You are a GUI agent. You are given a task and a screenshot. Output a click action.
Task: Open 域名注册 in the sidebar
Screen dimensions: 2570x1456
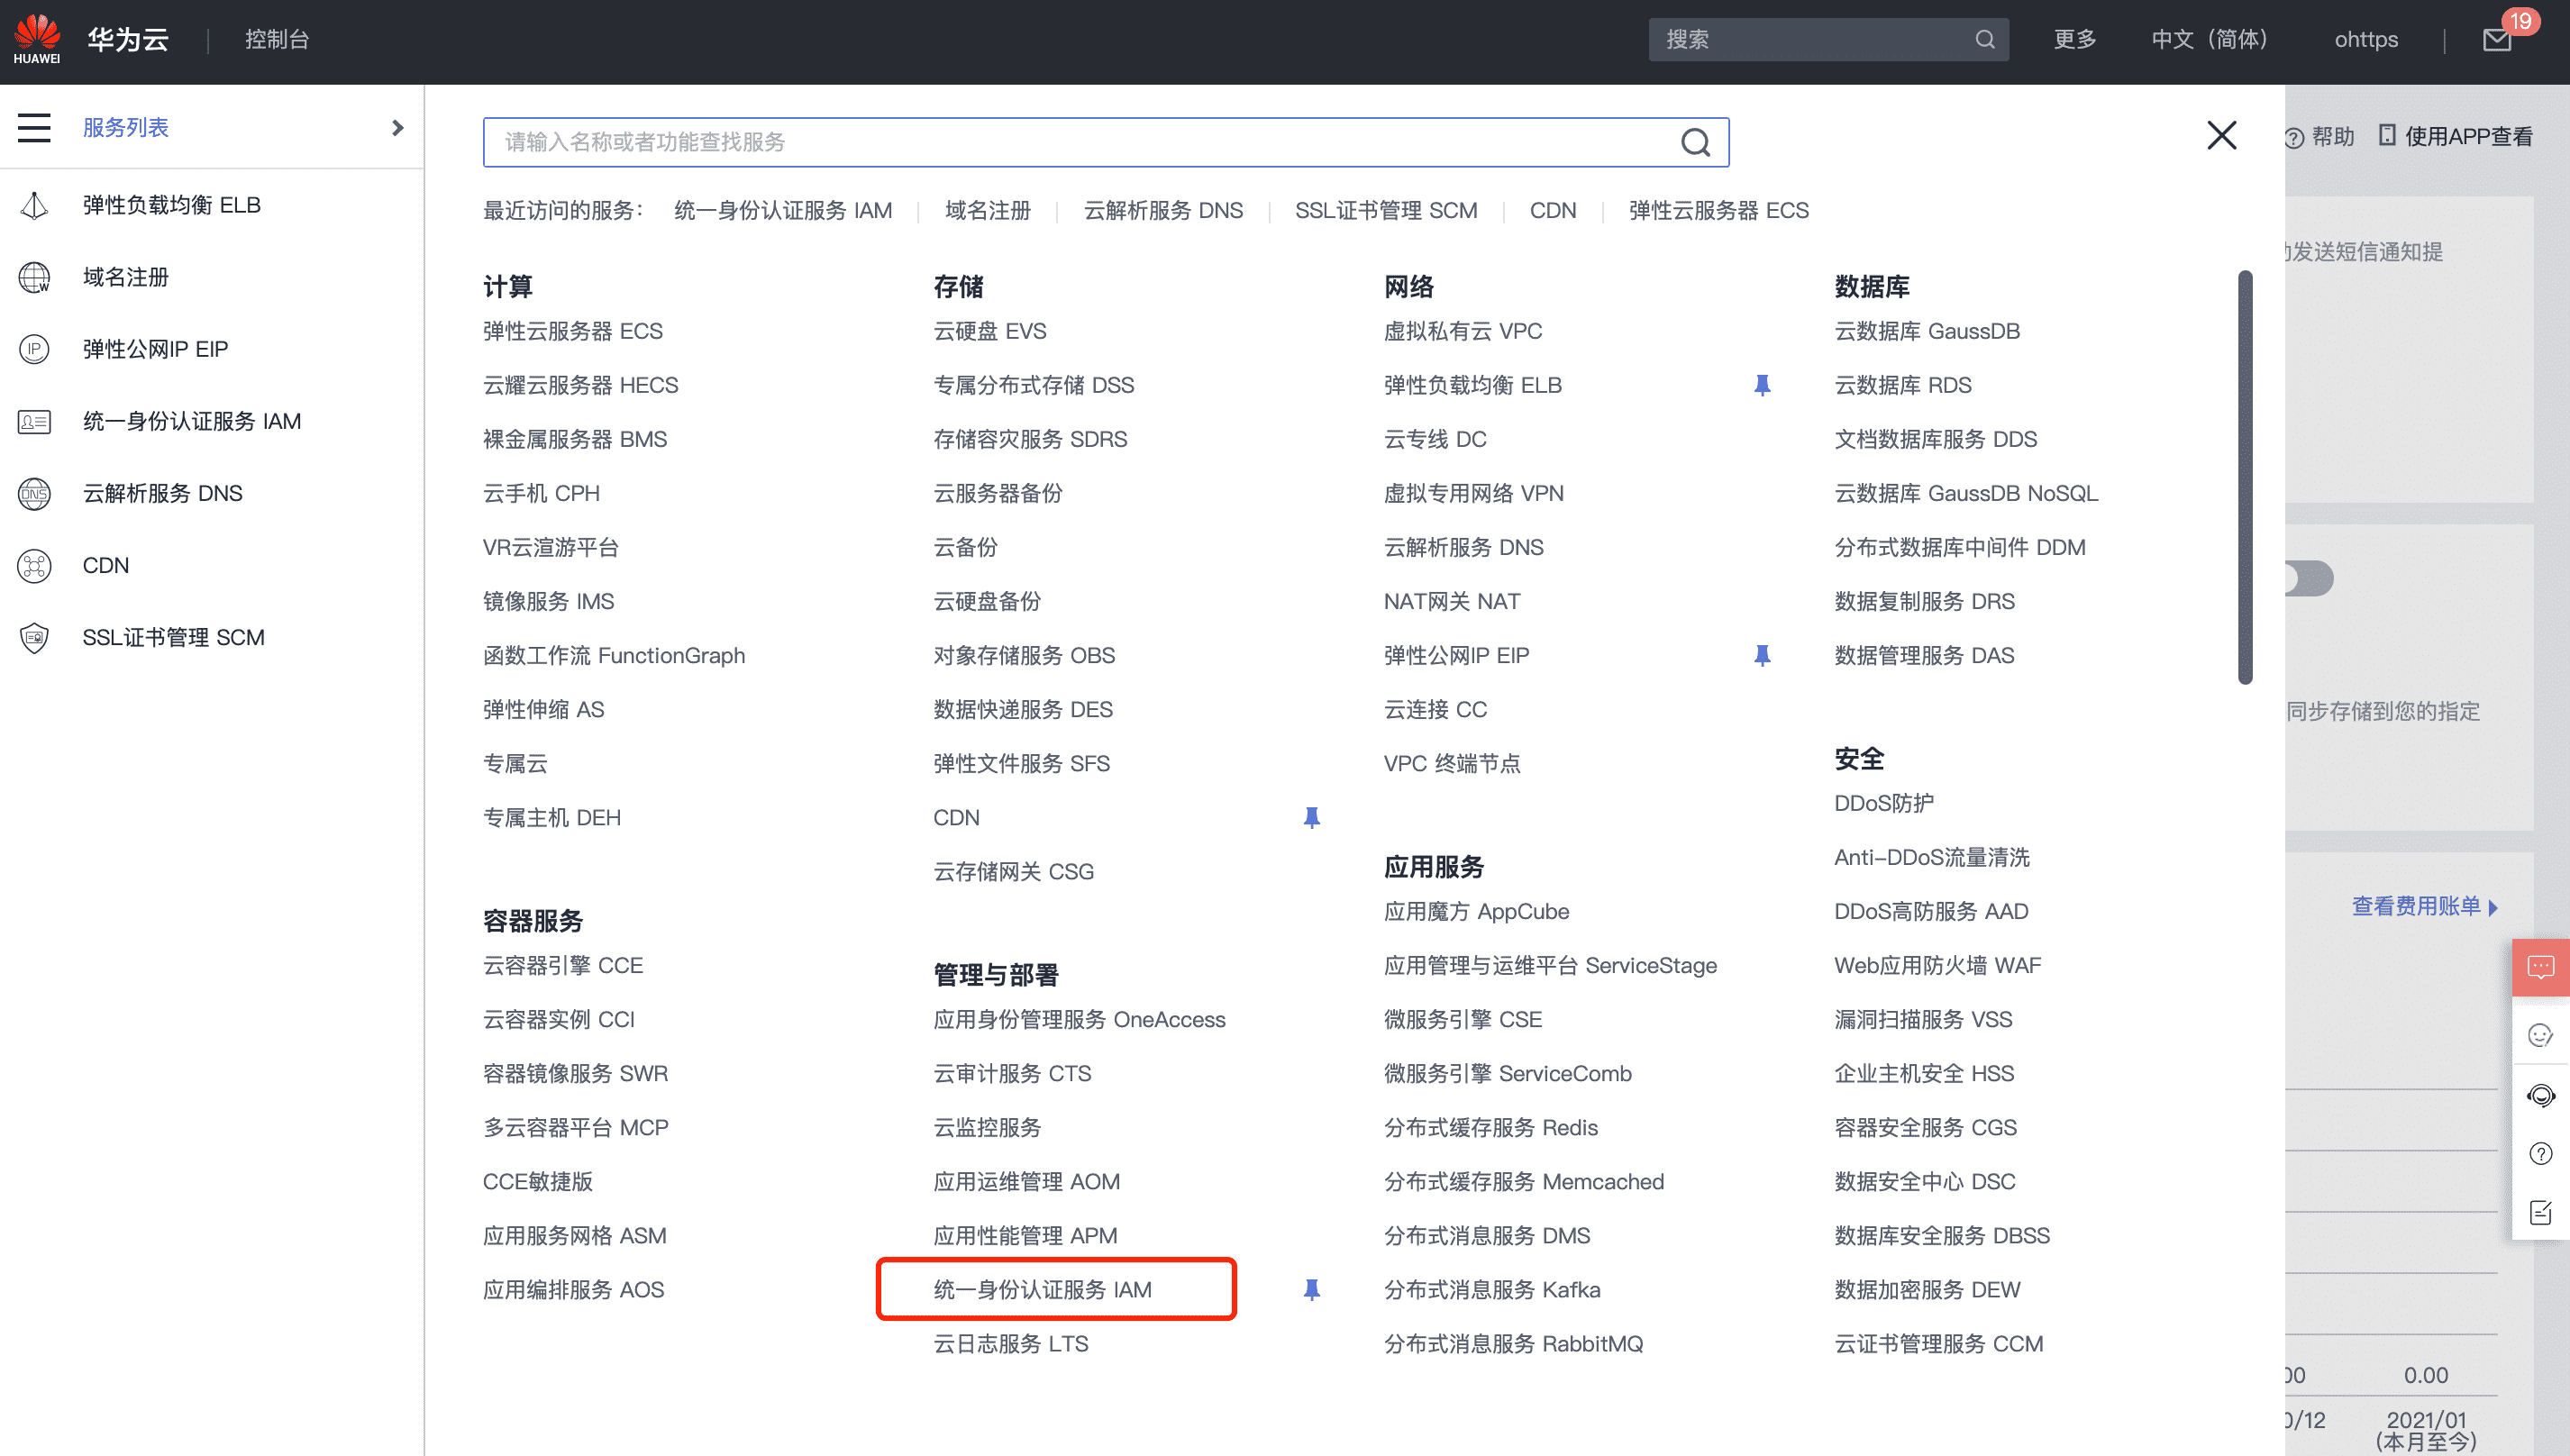click(x=126, y=277)
